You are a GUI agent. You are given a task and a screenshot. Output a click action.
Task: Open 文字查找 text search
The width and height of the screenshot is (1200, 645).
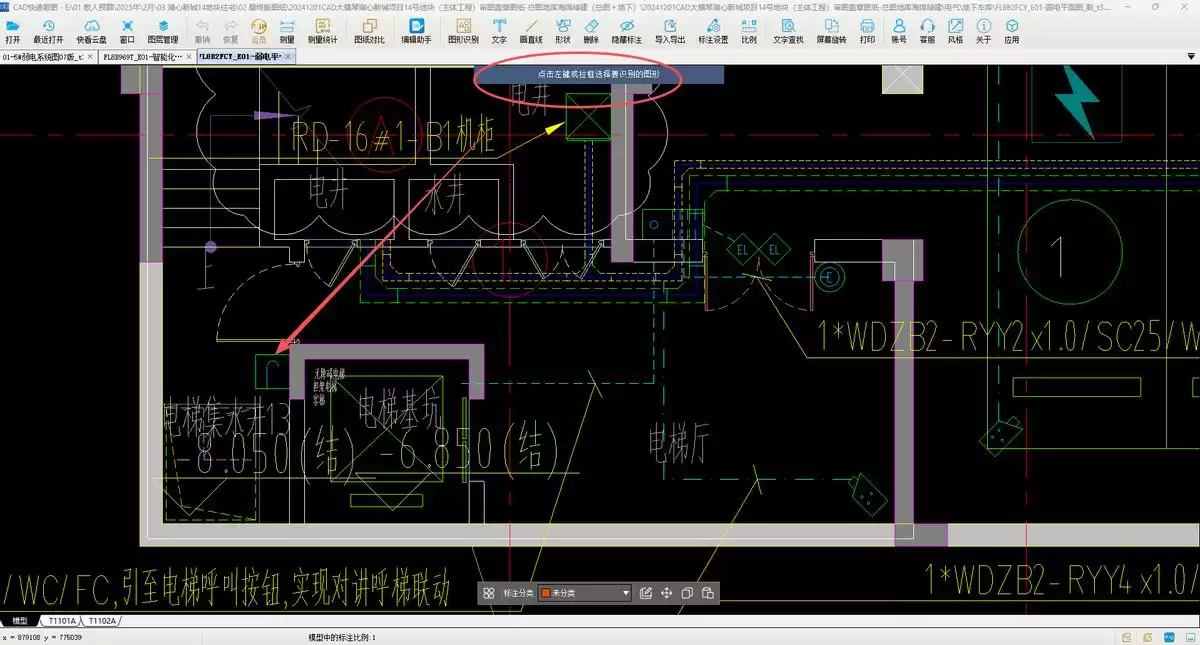click(x=789, y=31)
